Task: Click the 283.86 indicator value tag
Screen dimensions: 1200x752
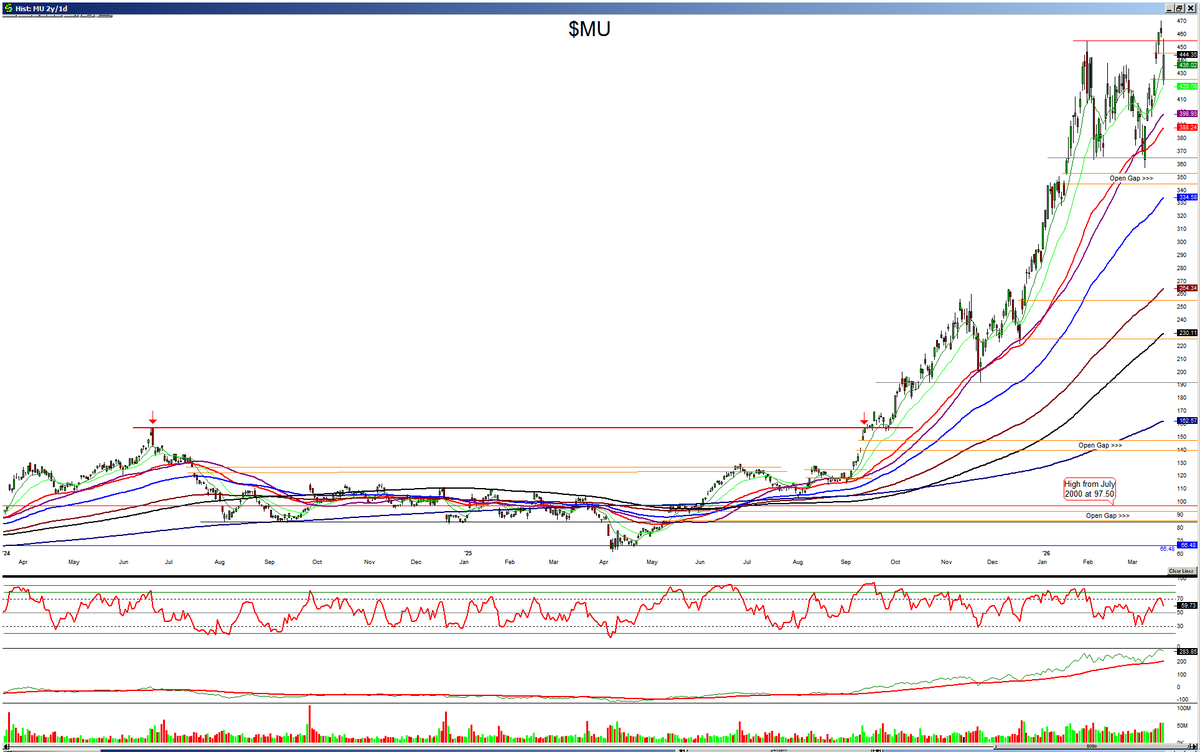Action: (x=1187, y=651)
